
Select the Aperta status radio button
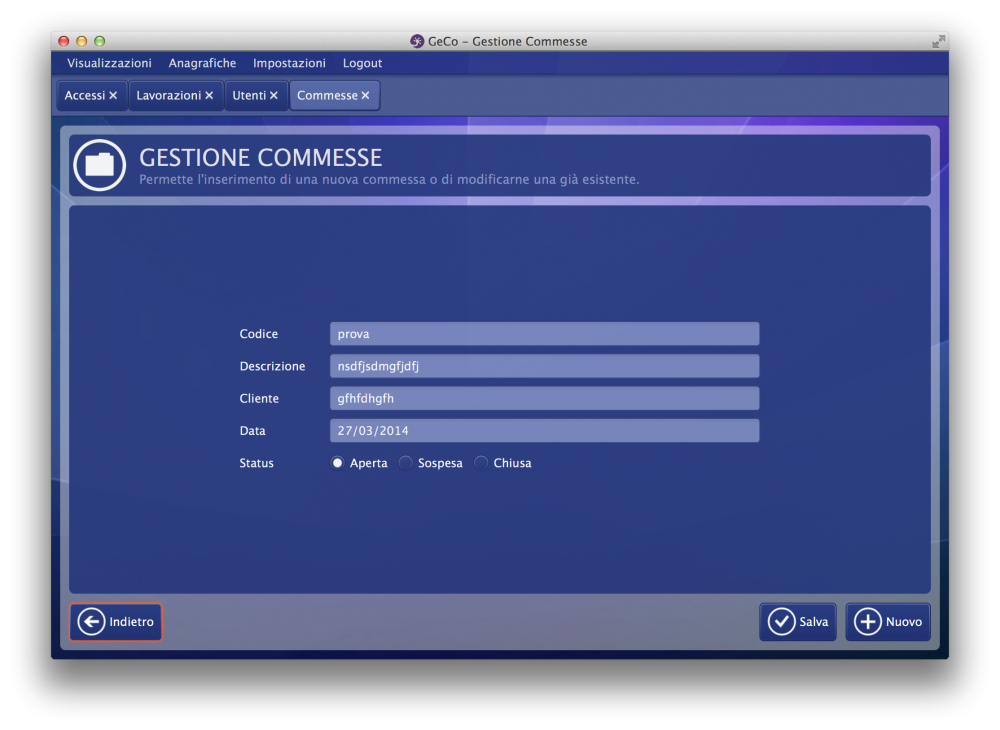click(338, 463)
